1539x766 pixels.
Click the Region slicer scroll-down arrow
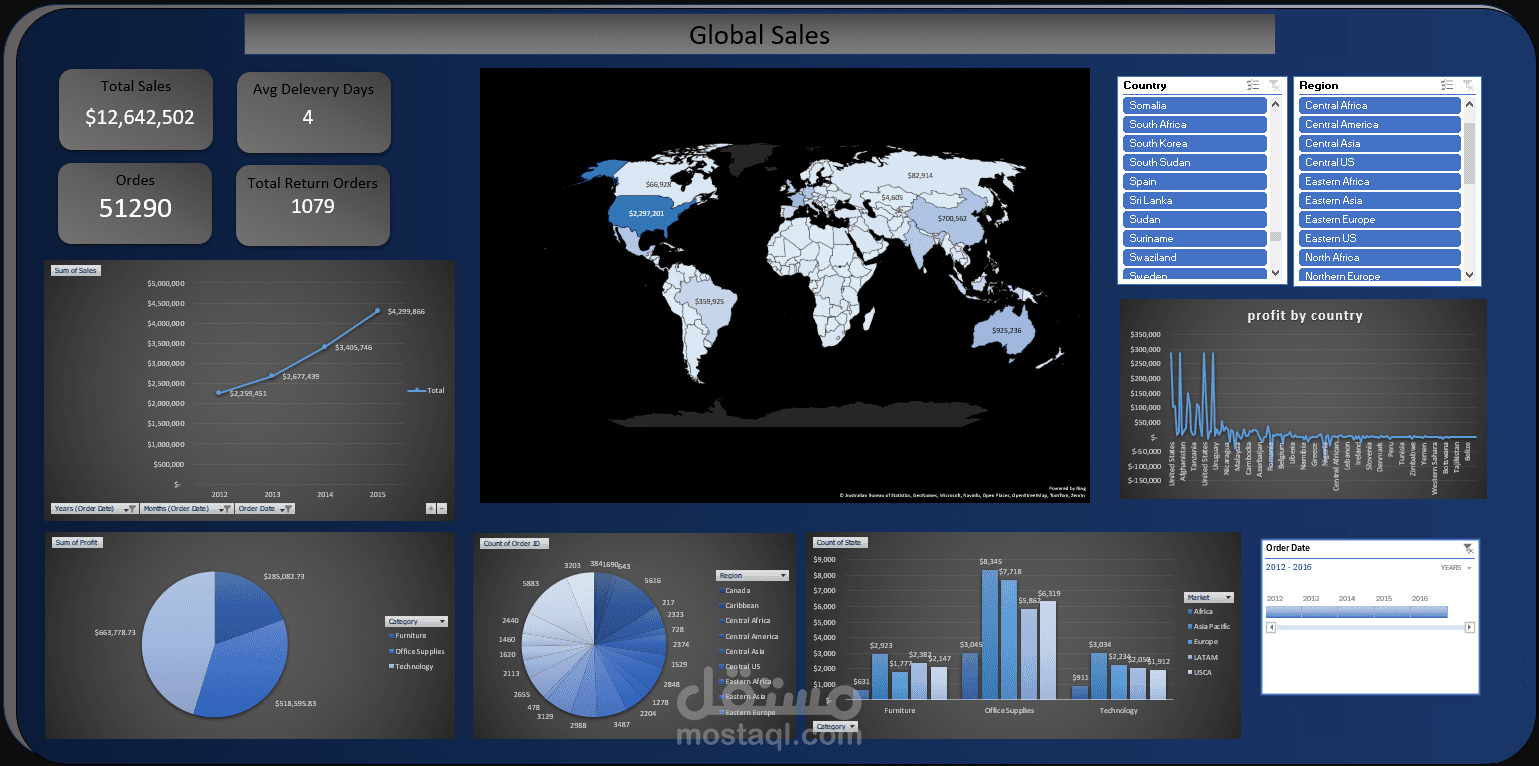1469,274
